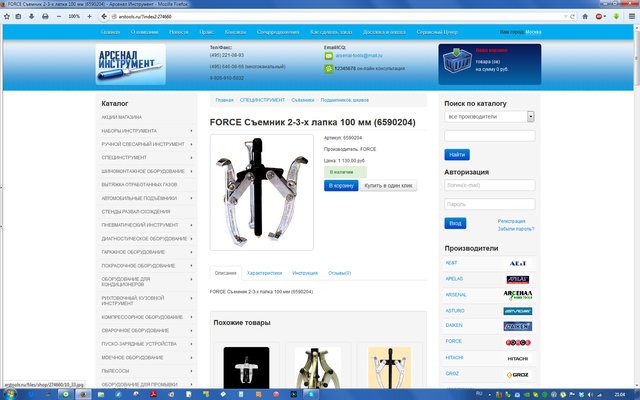The height and width of the screenshot is (400, 640).
Task: Switch to the Характеристики tab
Action: (x=264, y=273)
